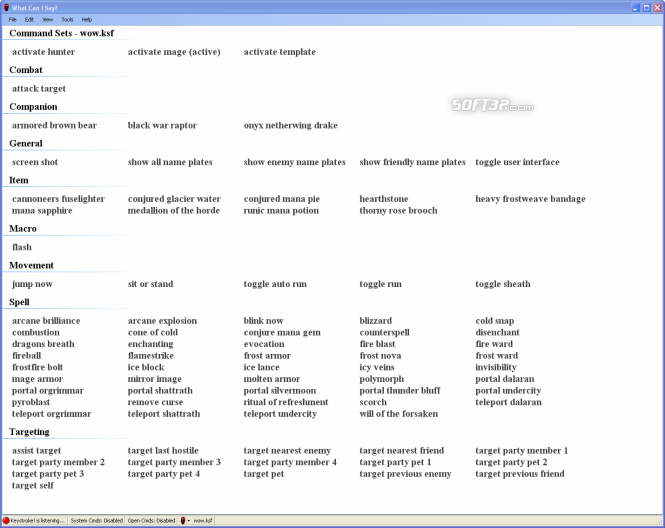
Task: Select 'conjured mana pie' item
Action: click(x=282, y=198)
